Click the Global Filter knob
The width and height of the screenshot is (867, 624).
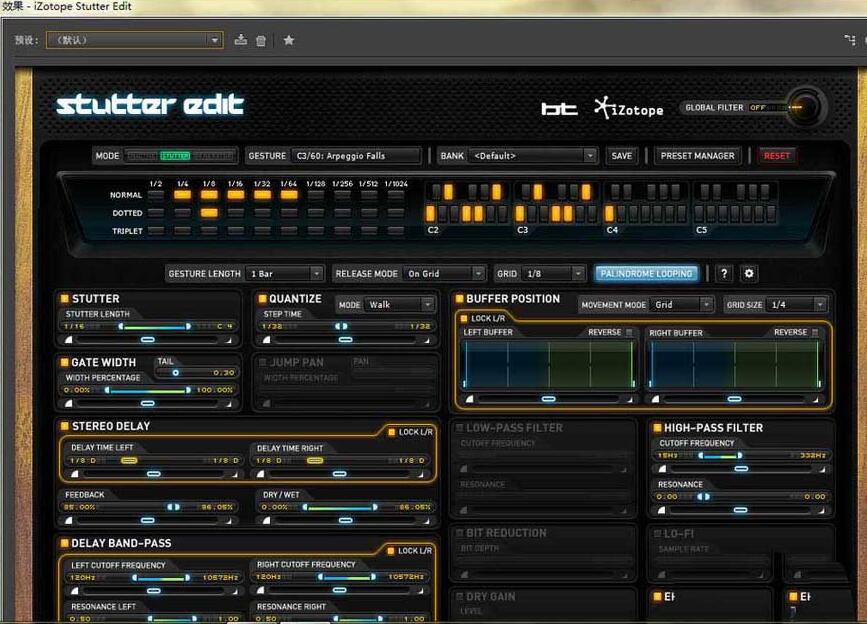coord(805,107)
